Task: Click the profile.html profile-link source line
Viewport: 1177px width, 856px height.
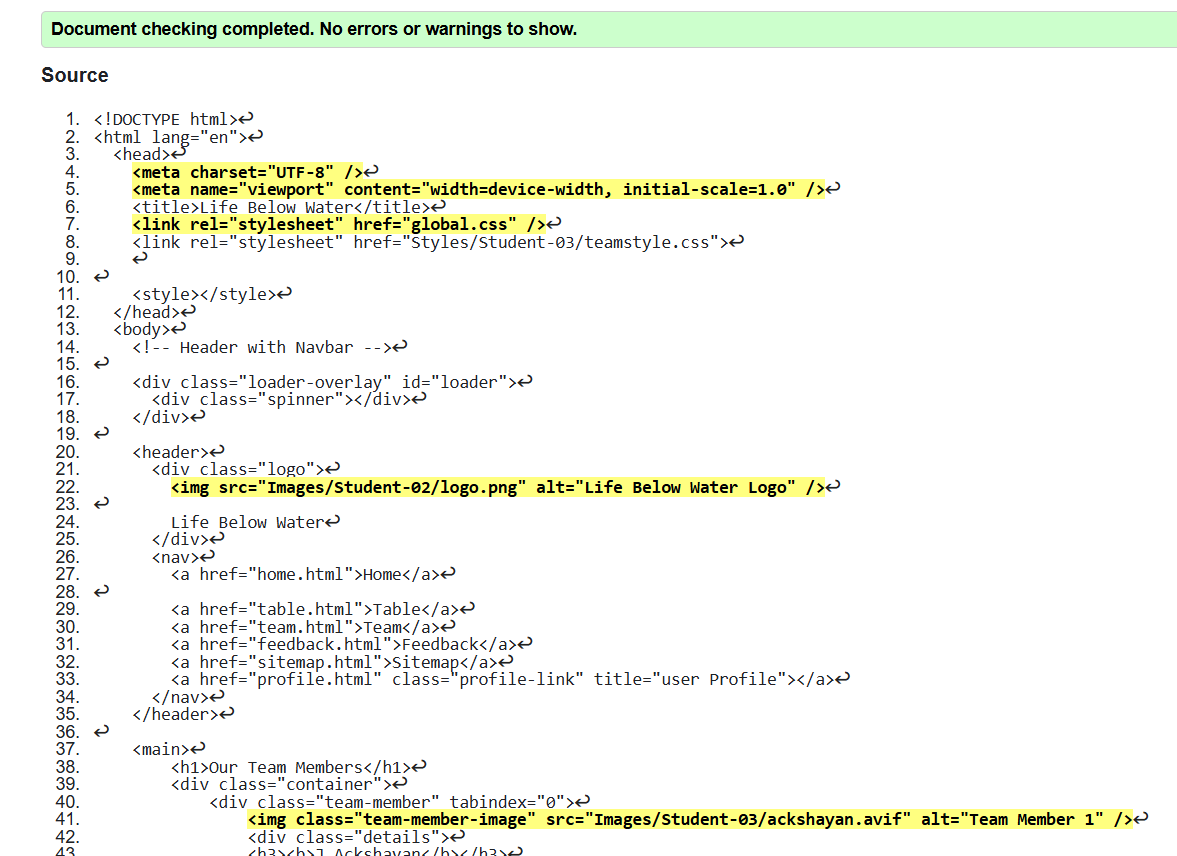Action: [x=502, y=679]
